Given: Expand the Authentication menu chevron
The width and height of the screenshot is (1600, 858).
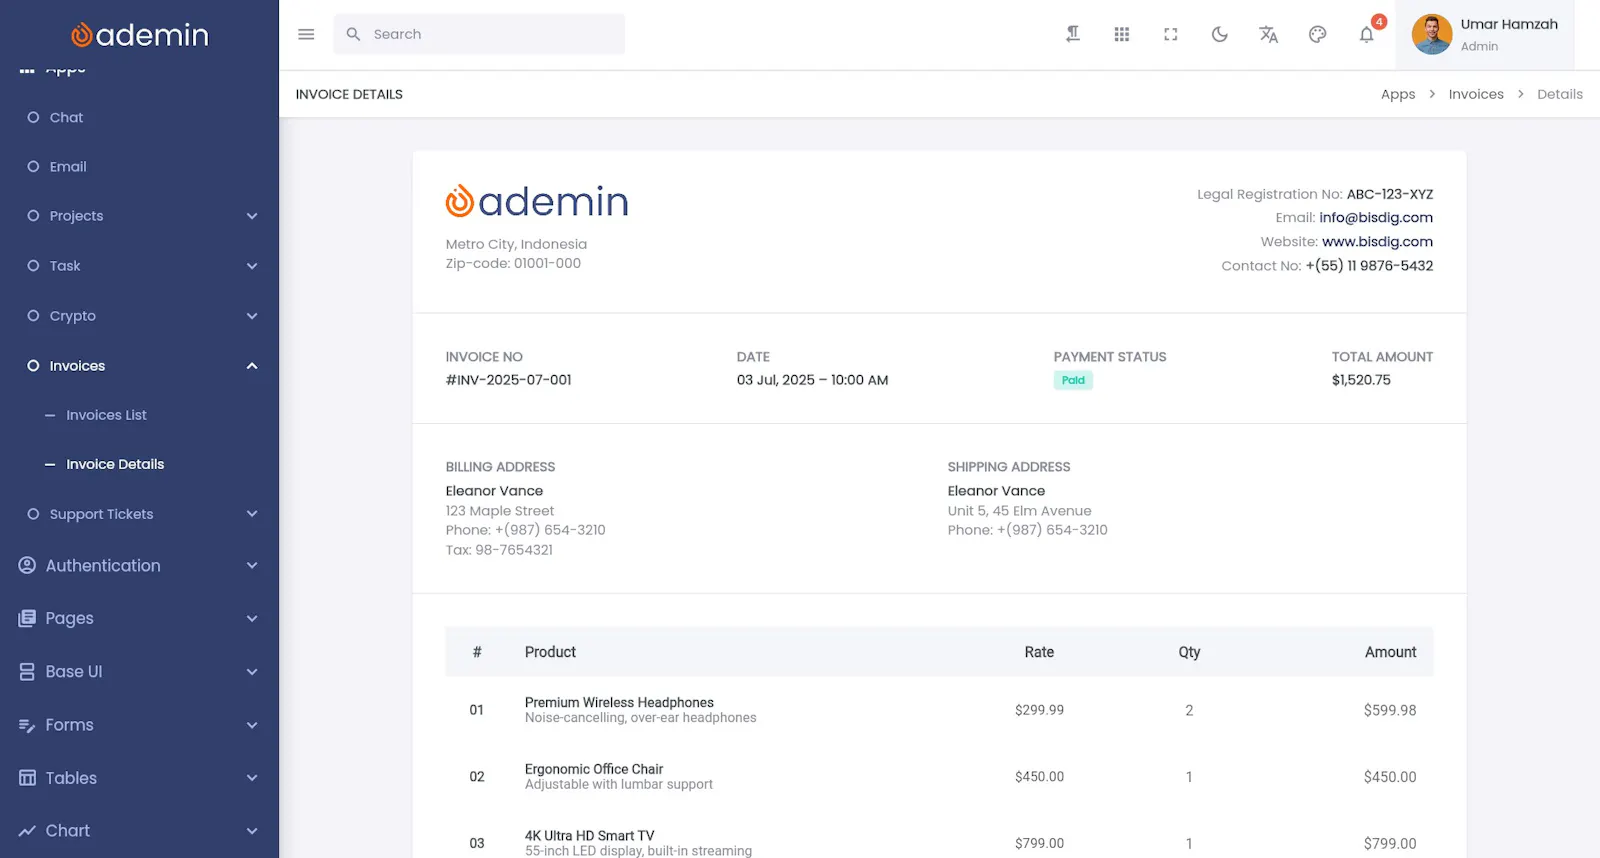Looking at the screenshot, I should coord(252,566).
